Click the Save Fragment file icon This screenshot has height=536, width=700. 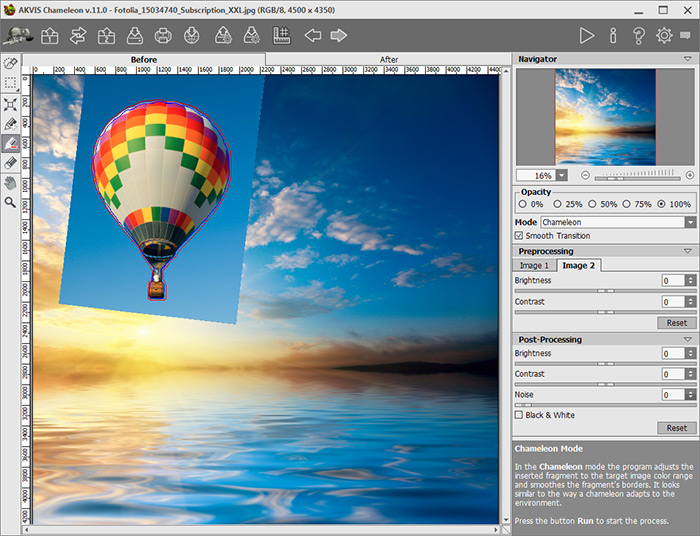pyautogui.click(x=252, y=35)
